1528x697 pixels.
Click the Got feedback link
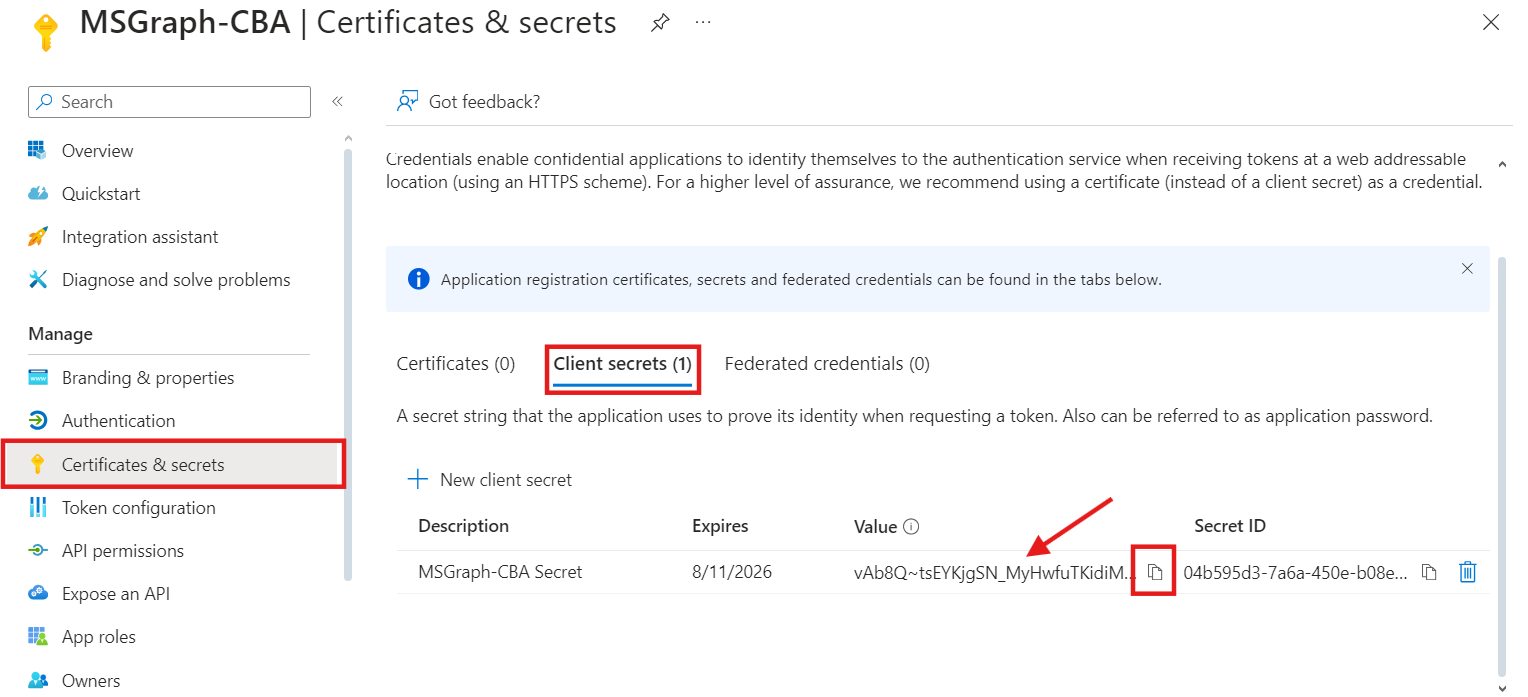click(x=484, y=101)
